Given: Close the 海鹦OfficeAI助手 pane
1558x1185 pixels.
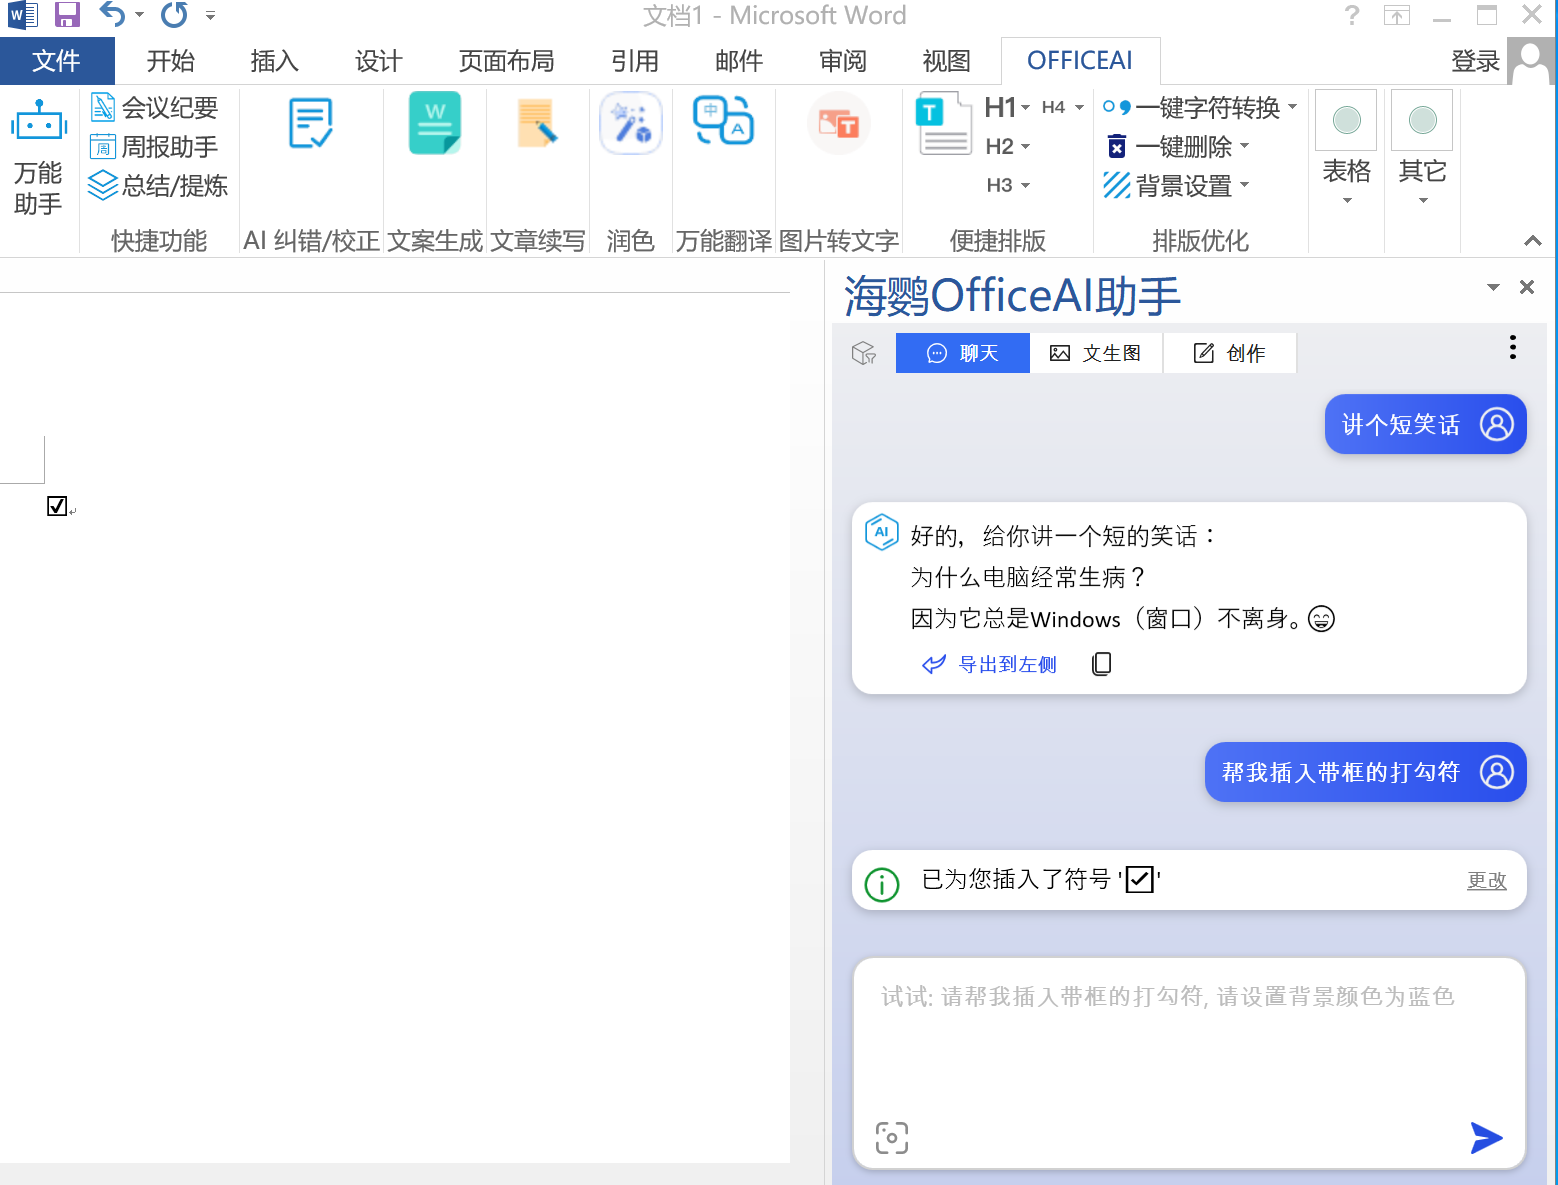Looking at the screenshot, I should (1527, 287).
